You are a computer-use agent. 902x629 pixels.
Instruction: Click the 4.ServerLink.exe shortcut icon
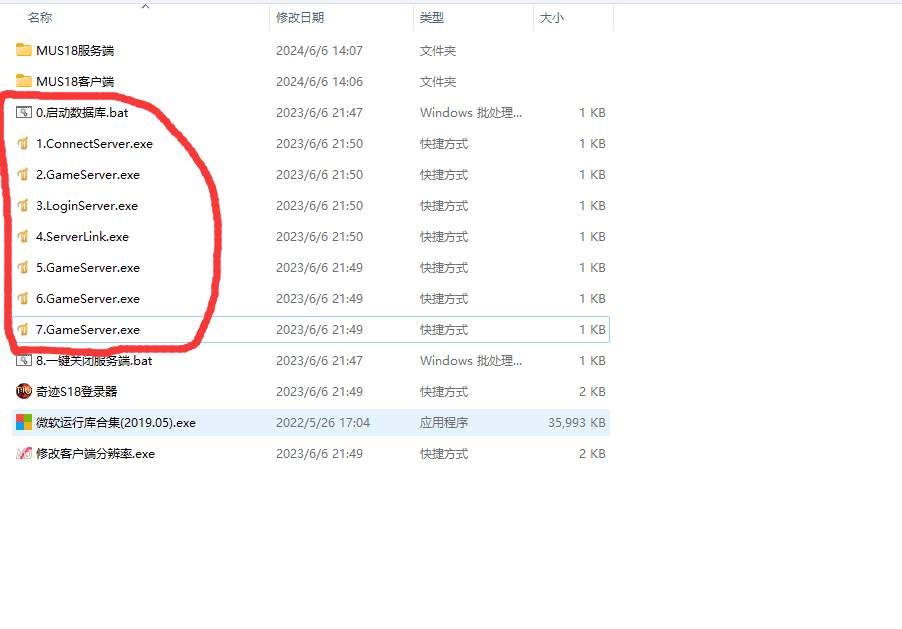click(24, 236)
